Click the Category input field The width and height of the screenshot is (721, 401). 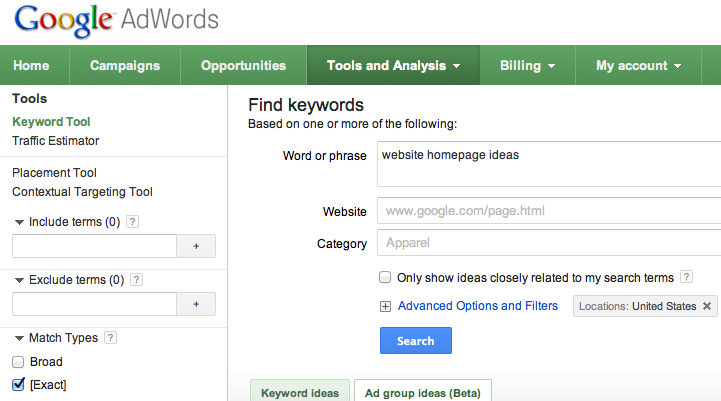click(x=549, y=243)
